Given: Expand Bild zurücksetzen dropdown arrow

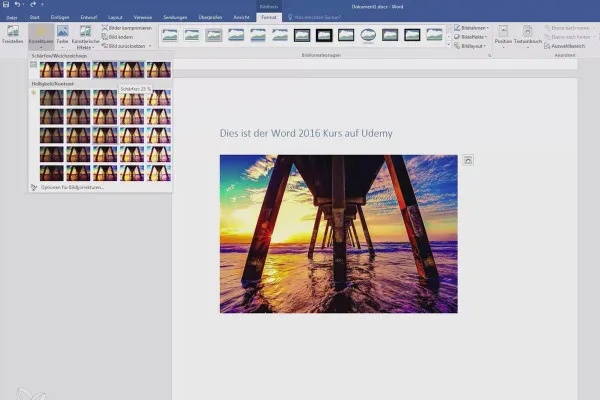Looking at the screenshot, I should 150,46.
